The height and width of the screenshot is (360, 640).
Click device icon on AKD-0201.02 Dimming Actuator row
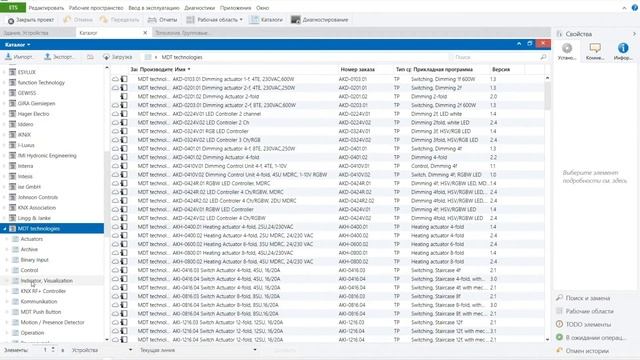[124, 96]
